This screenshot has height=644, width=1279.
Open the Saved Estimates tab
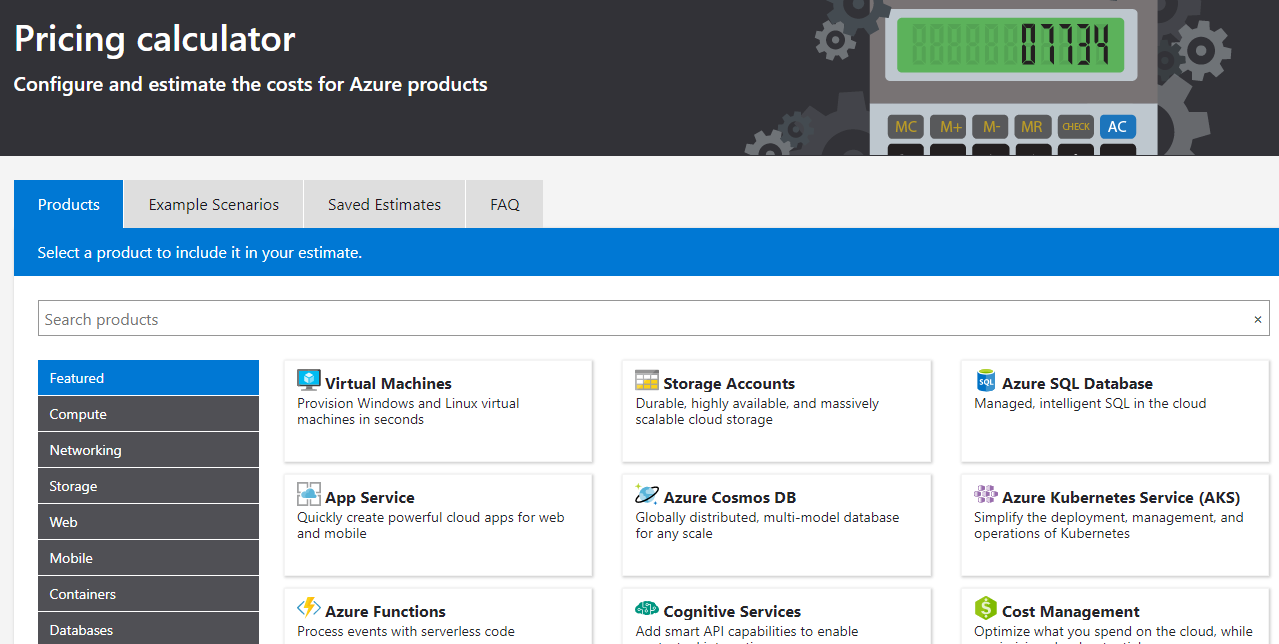(x=384, y=204)
